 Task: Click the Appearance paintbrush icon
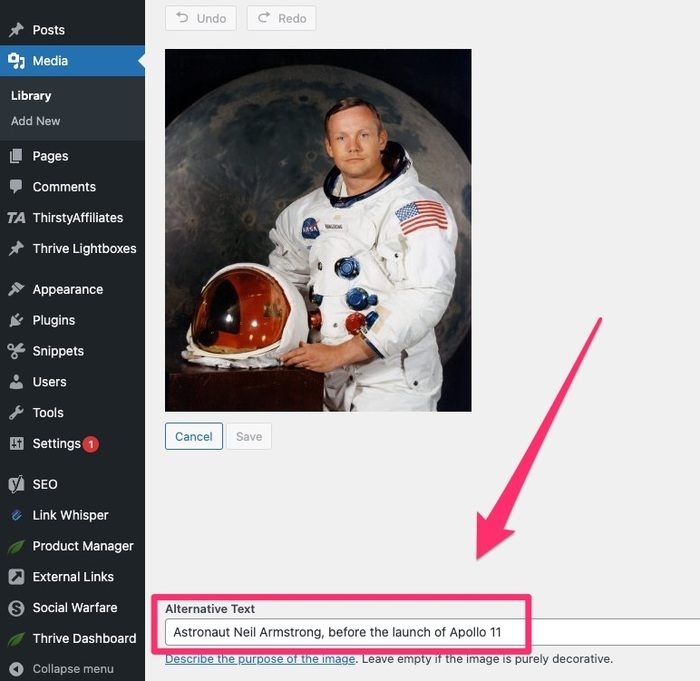coord(17,289)
